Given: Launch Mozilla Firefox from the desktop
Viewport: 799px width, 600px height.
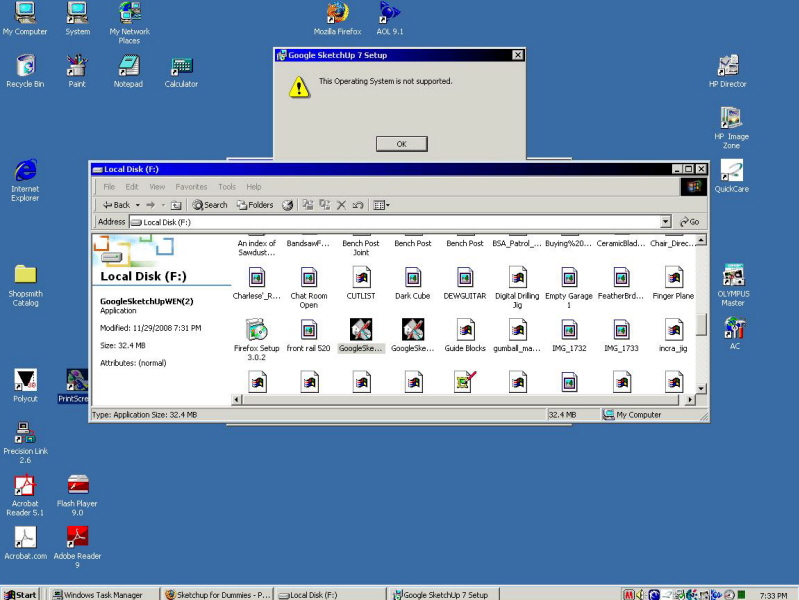Looking at the screenshot, I should click(337, 18).
